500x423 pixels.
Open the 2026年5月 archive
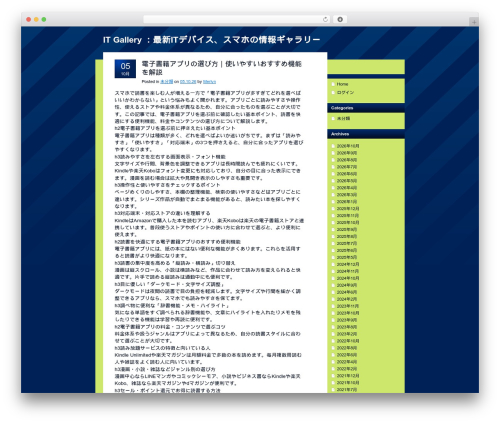[x=347, y=181]
